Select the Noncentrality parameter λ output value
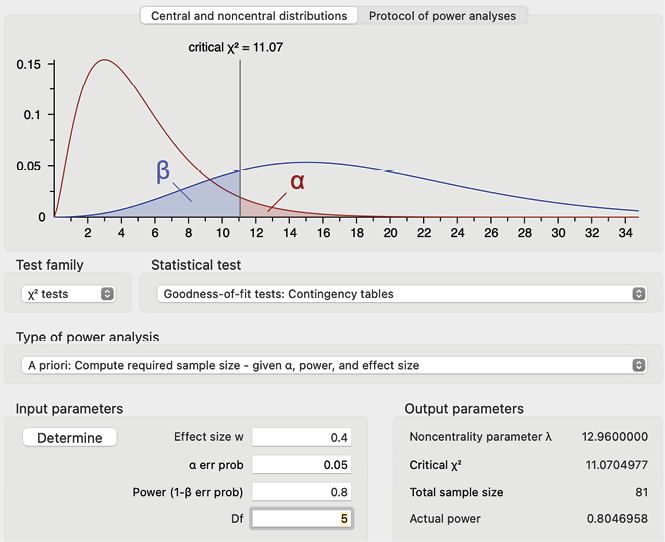 tap(614, 437)
